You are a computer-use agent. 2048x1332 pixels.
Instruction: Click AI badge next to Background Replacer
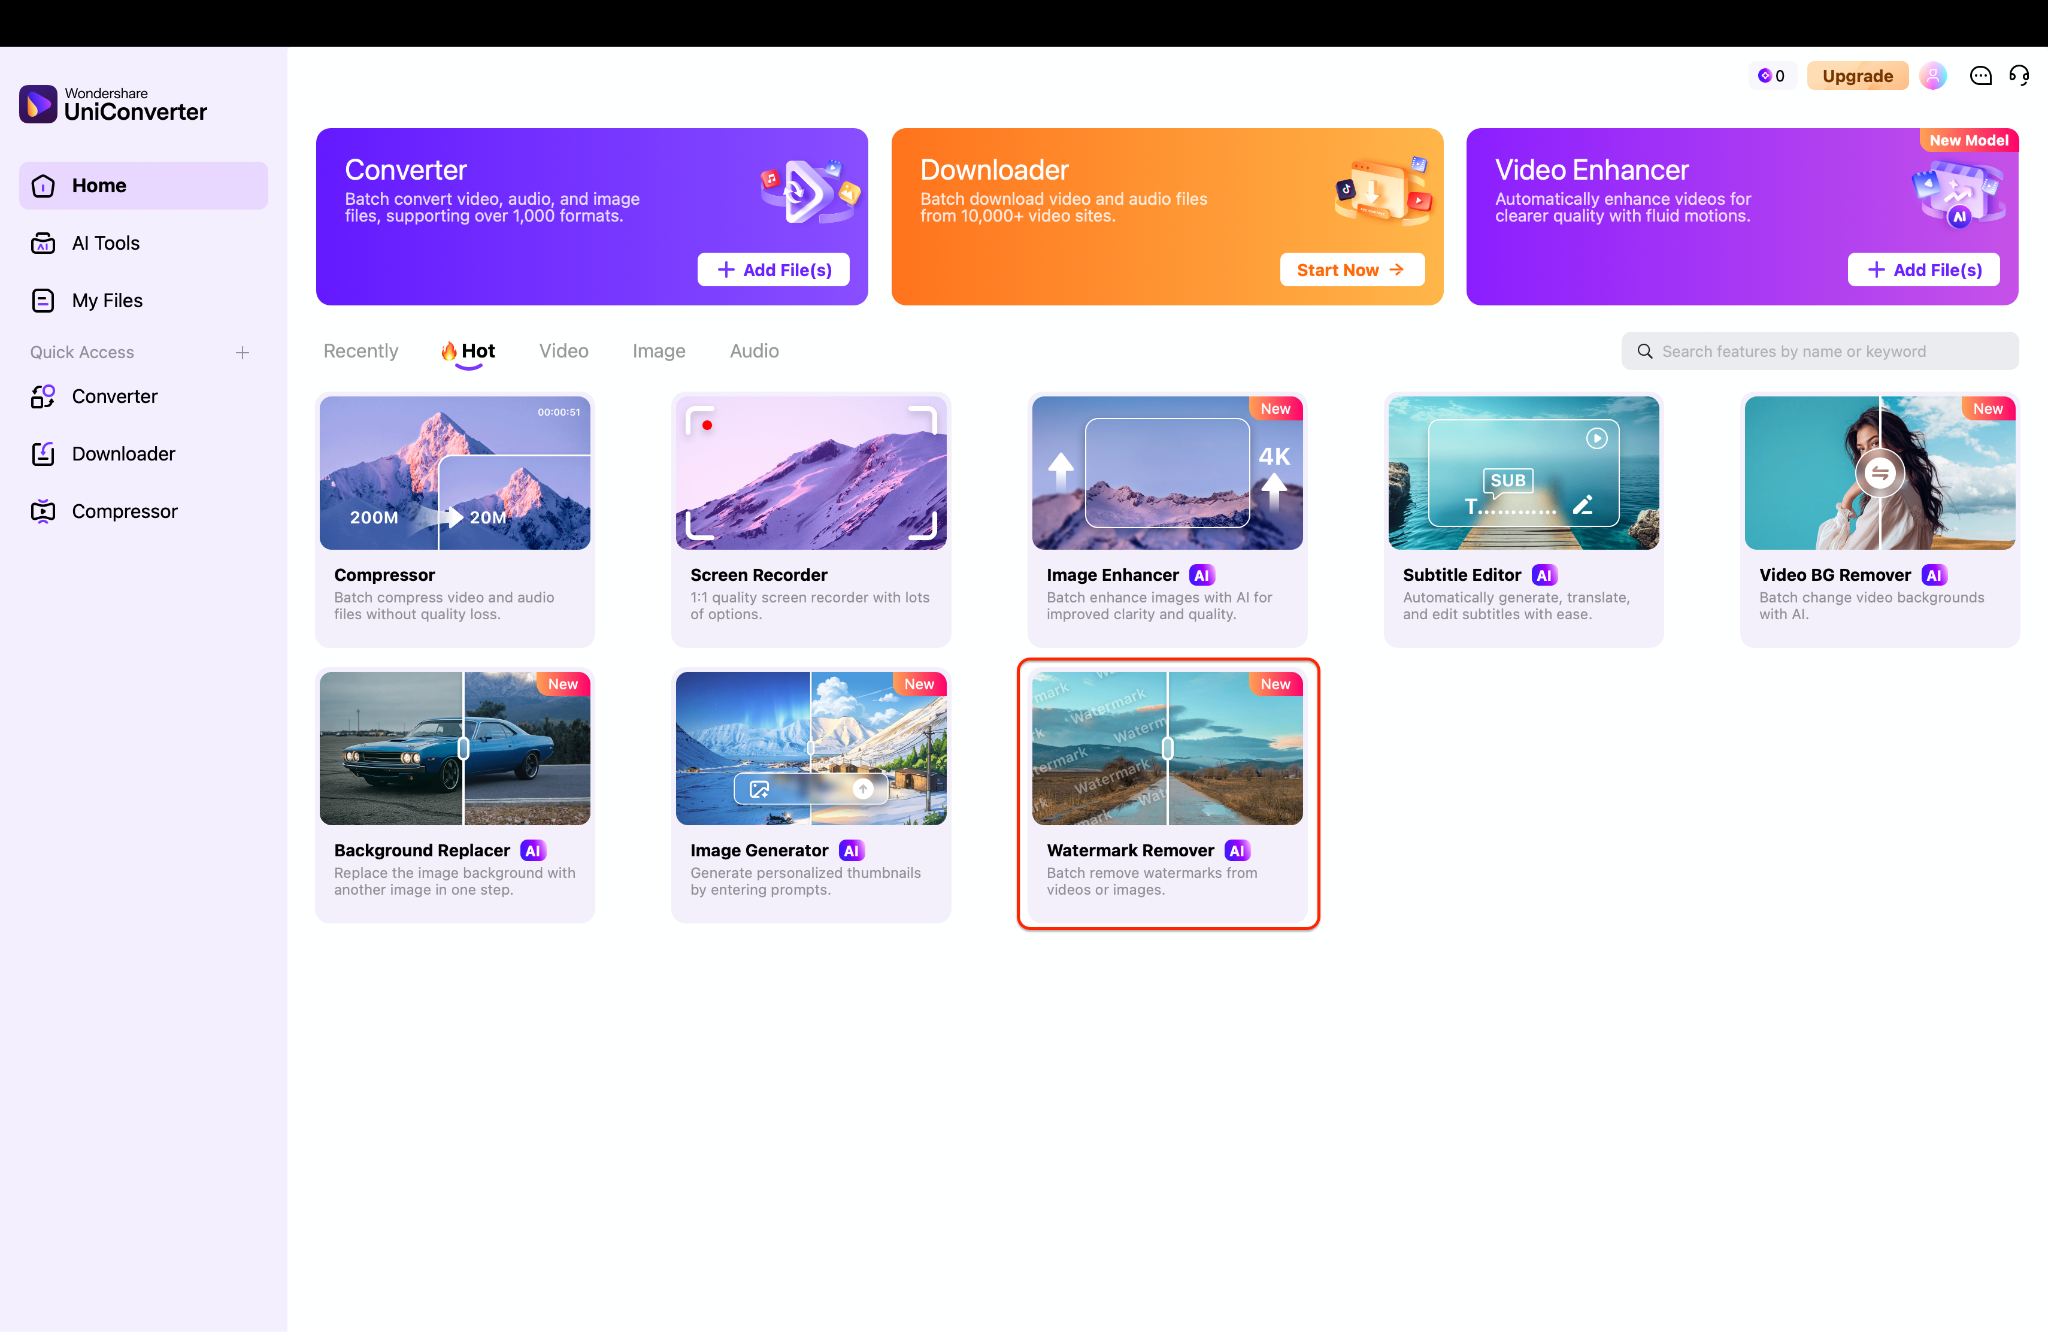pos(533,851)
